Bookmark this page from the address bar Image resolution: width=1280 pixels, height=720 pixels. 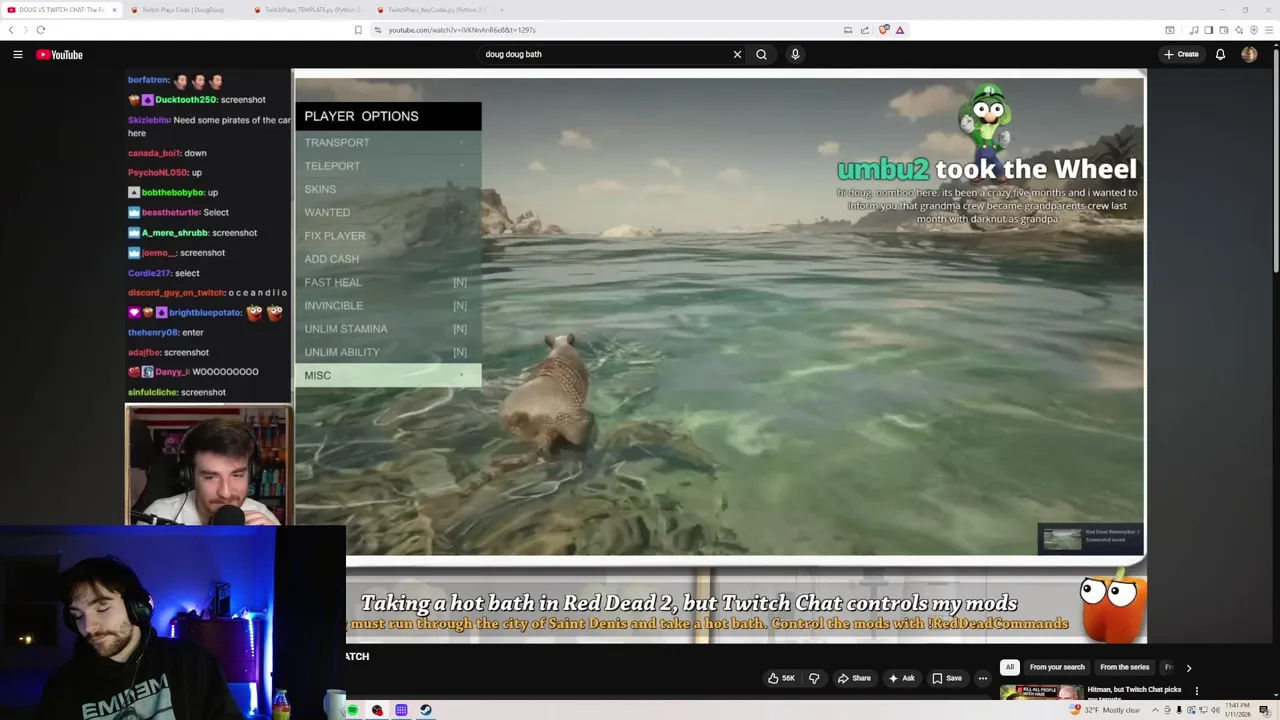pos(358,30)
